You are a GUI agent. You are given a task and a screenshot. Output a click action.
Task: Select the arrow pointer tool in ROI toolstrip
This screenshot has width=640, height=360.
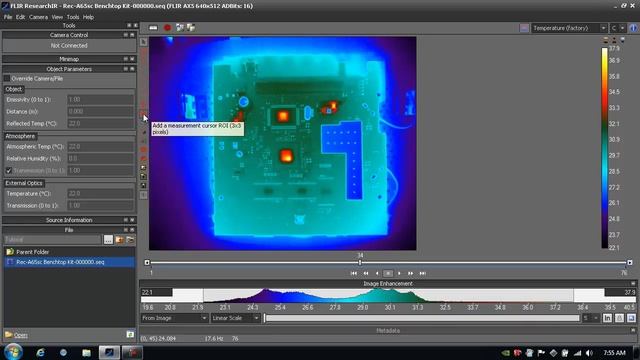144,42
